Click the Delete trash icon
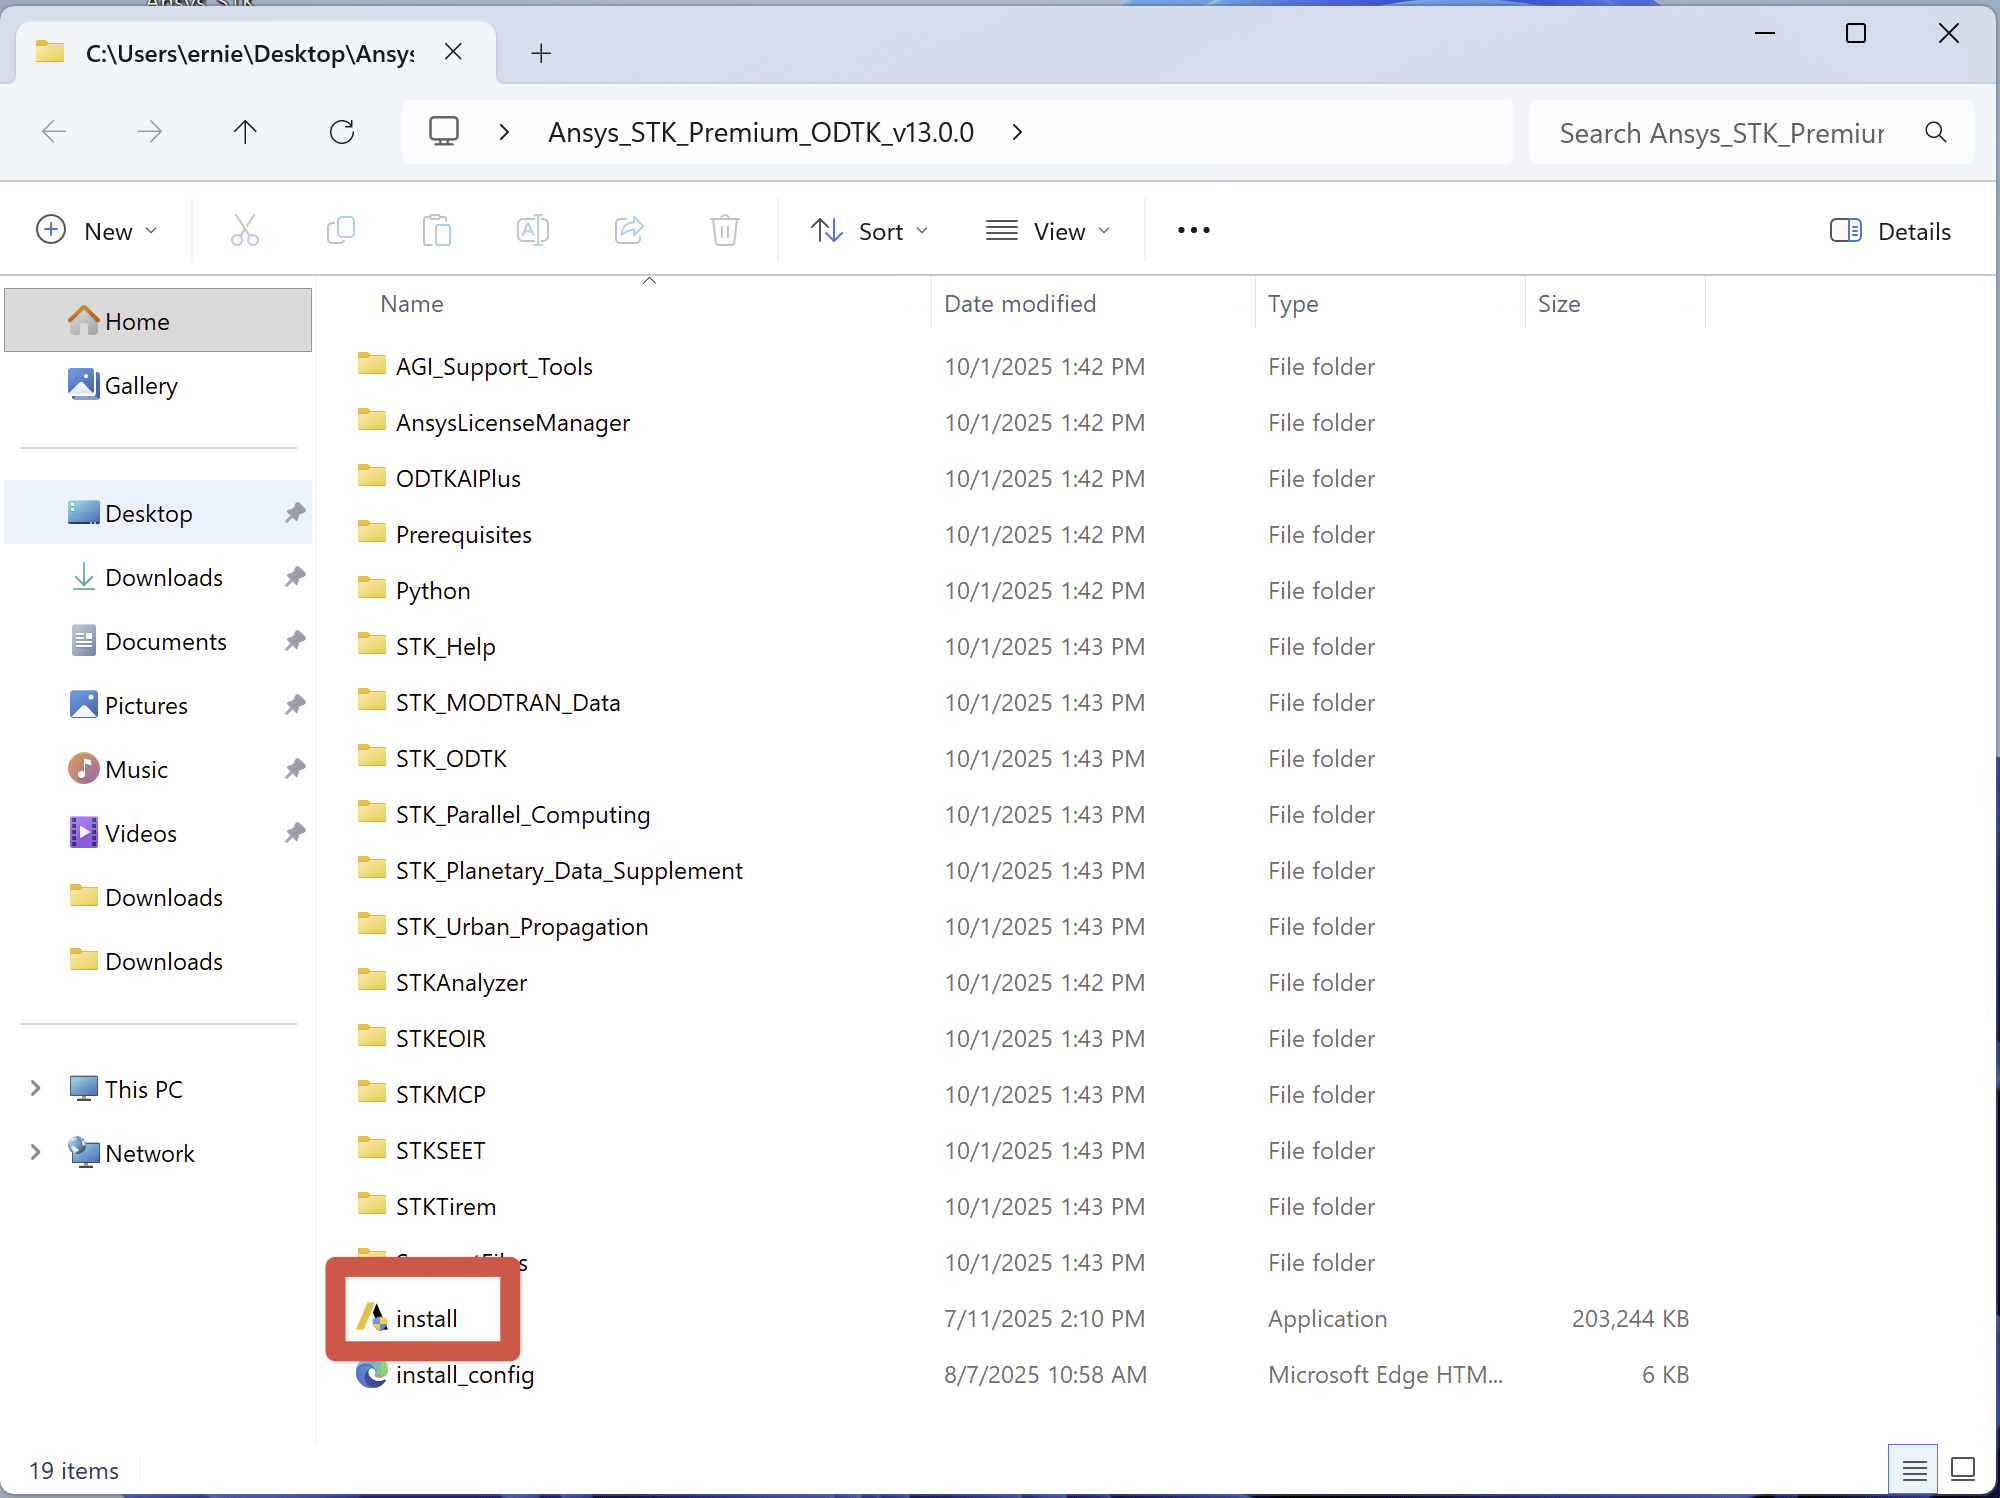2000x1498 pixels. point(724,231)
